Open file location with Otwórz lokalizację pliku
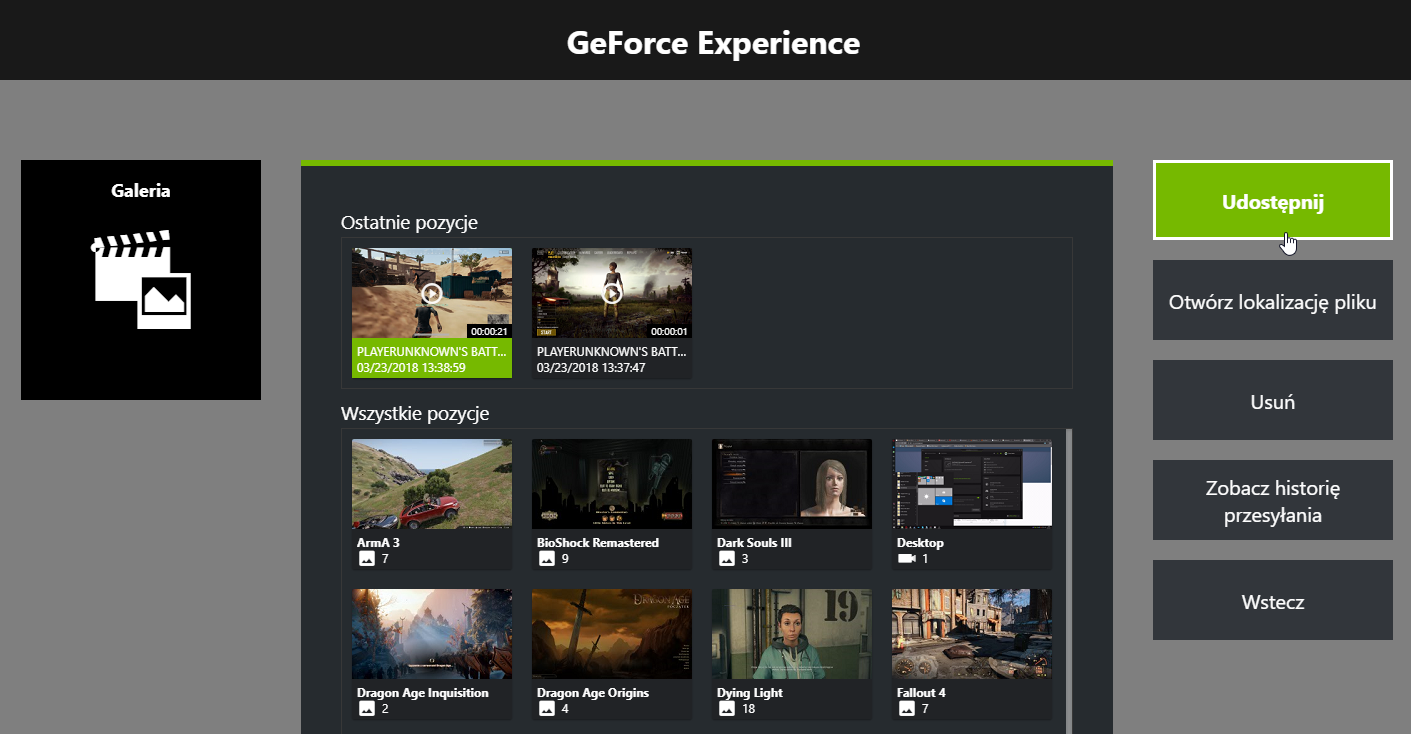Viewport: 1411px width, 734px height. [1272, 300]
